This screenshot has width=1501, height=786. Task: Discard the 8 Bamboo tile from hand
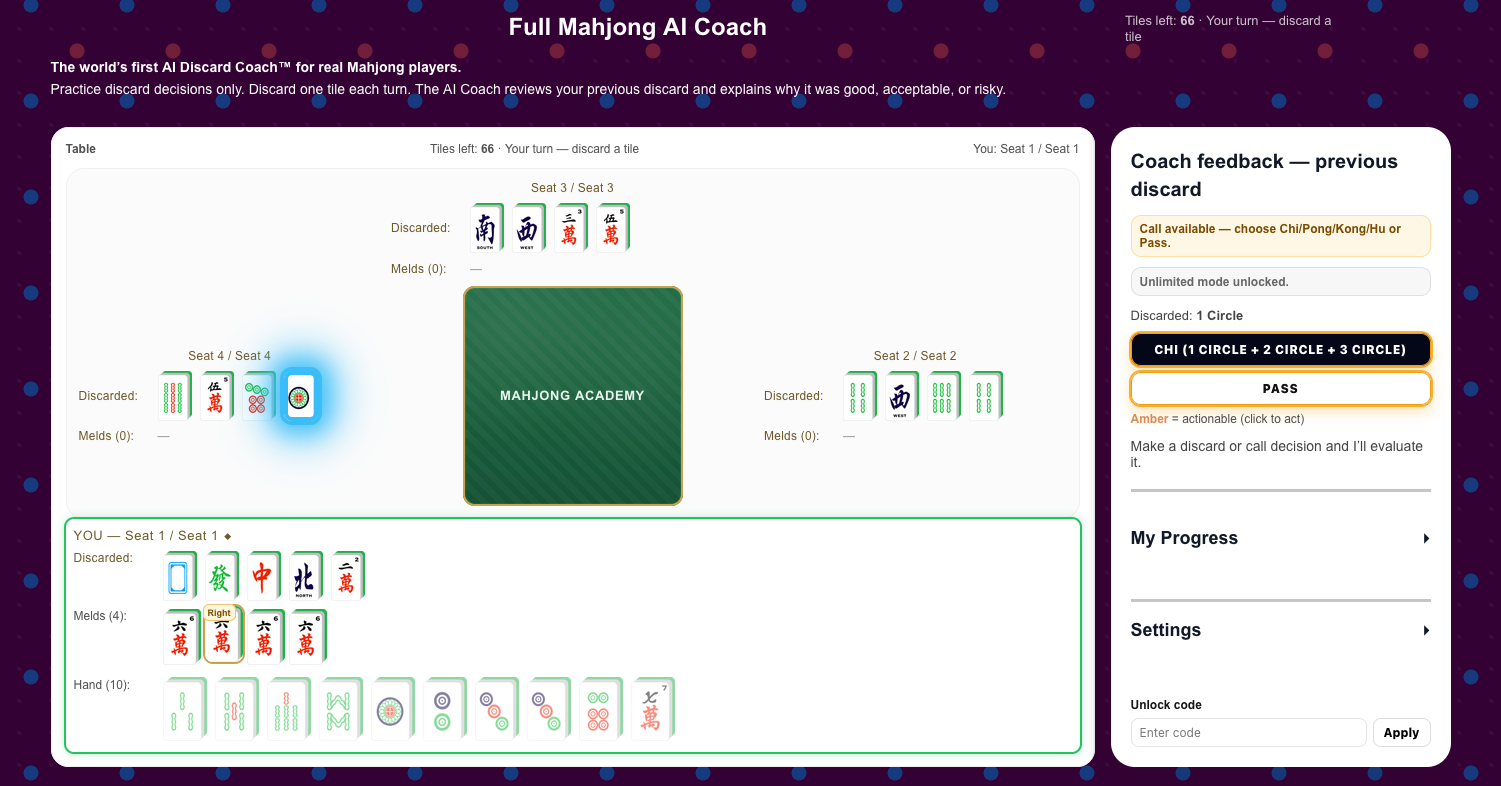[x=340, y=709]
